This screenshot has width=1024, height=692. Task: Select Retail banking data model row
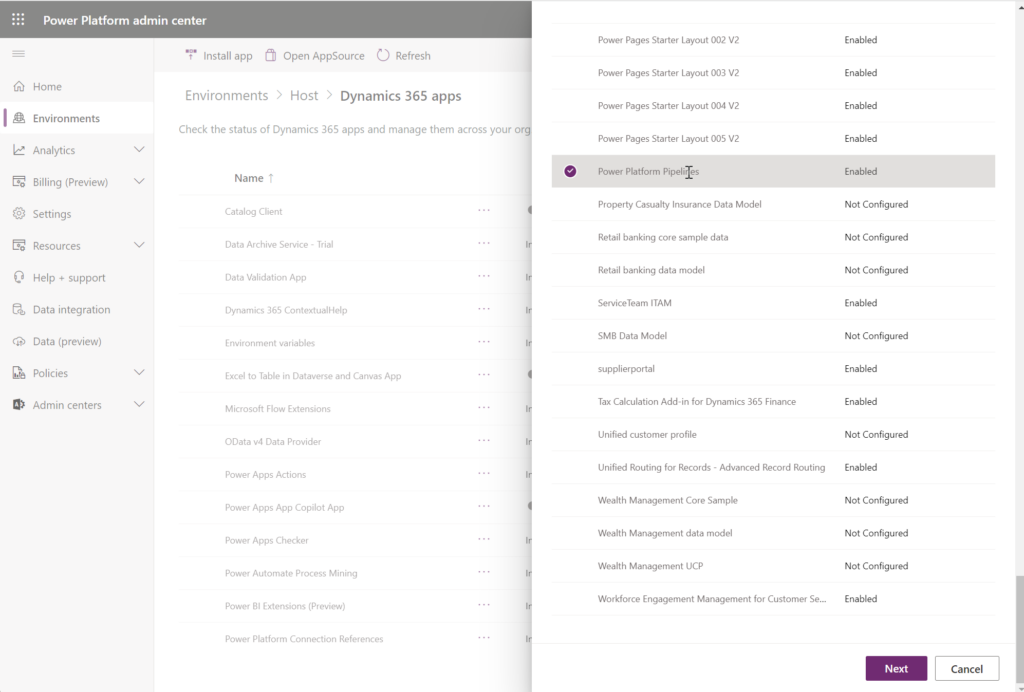[773, 270]
